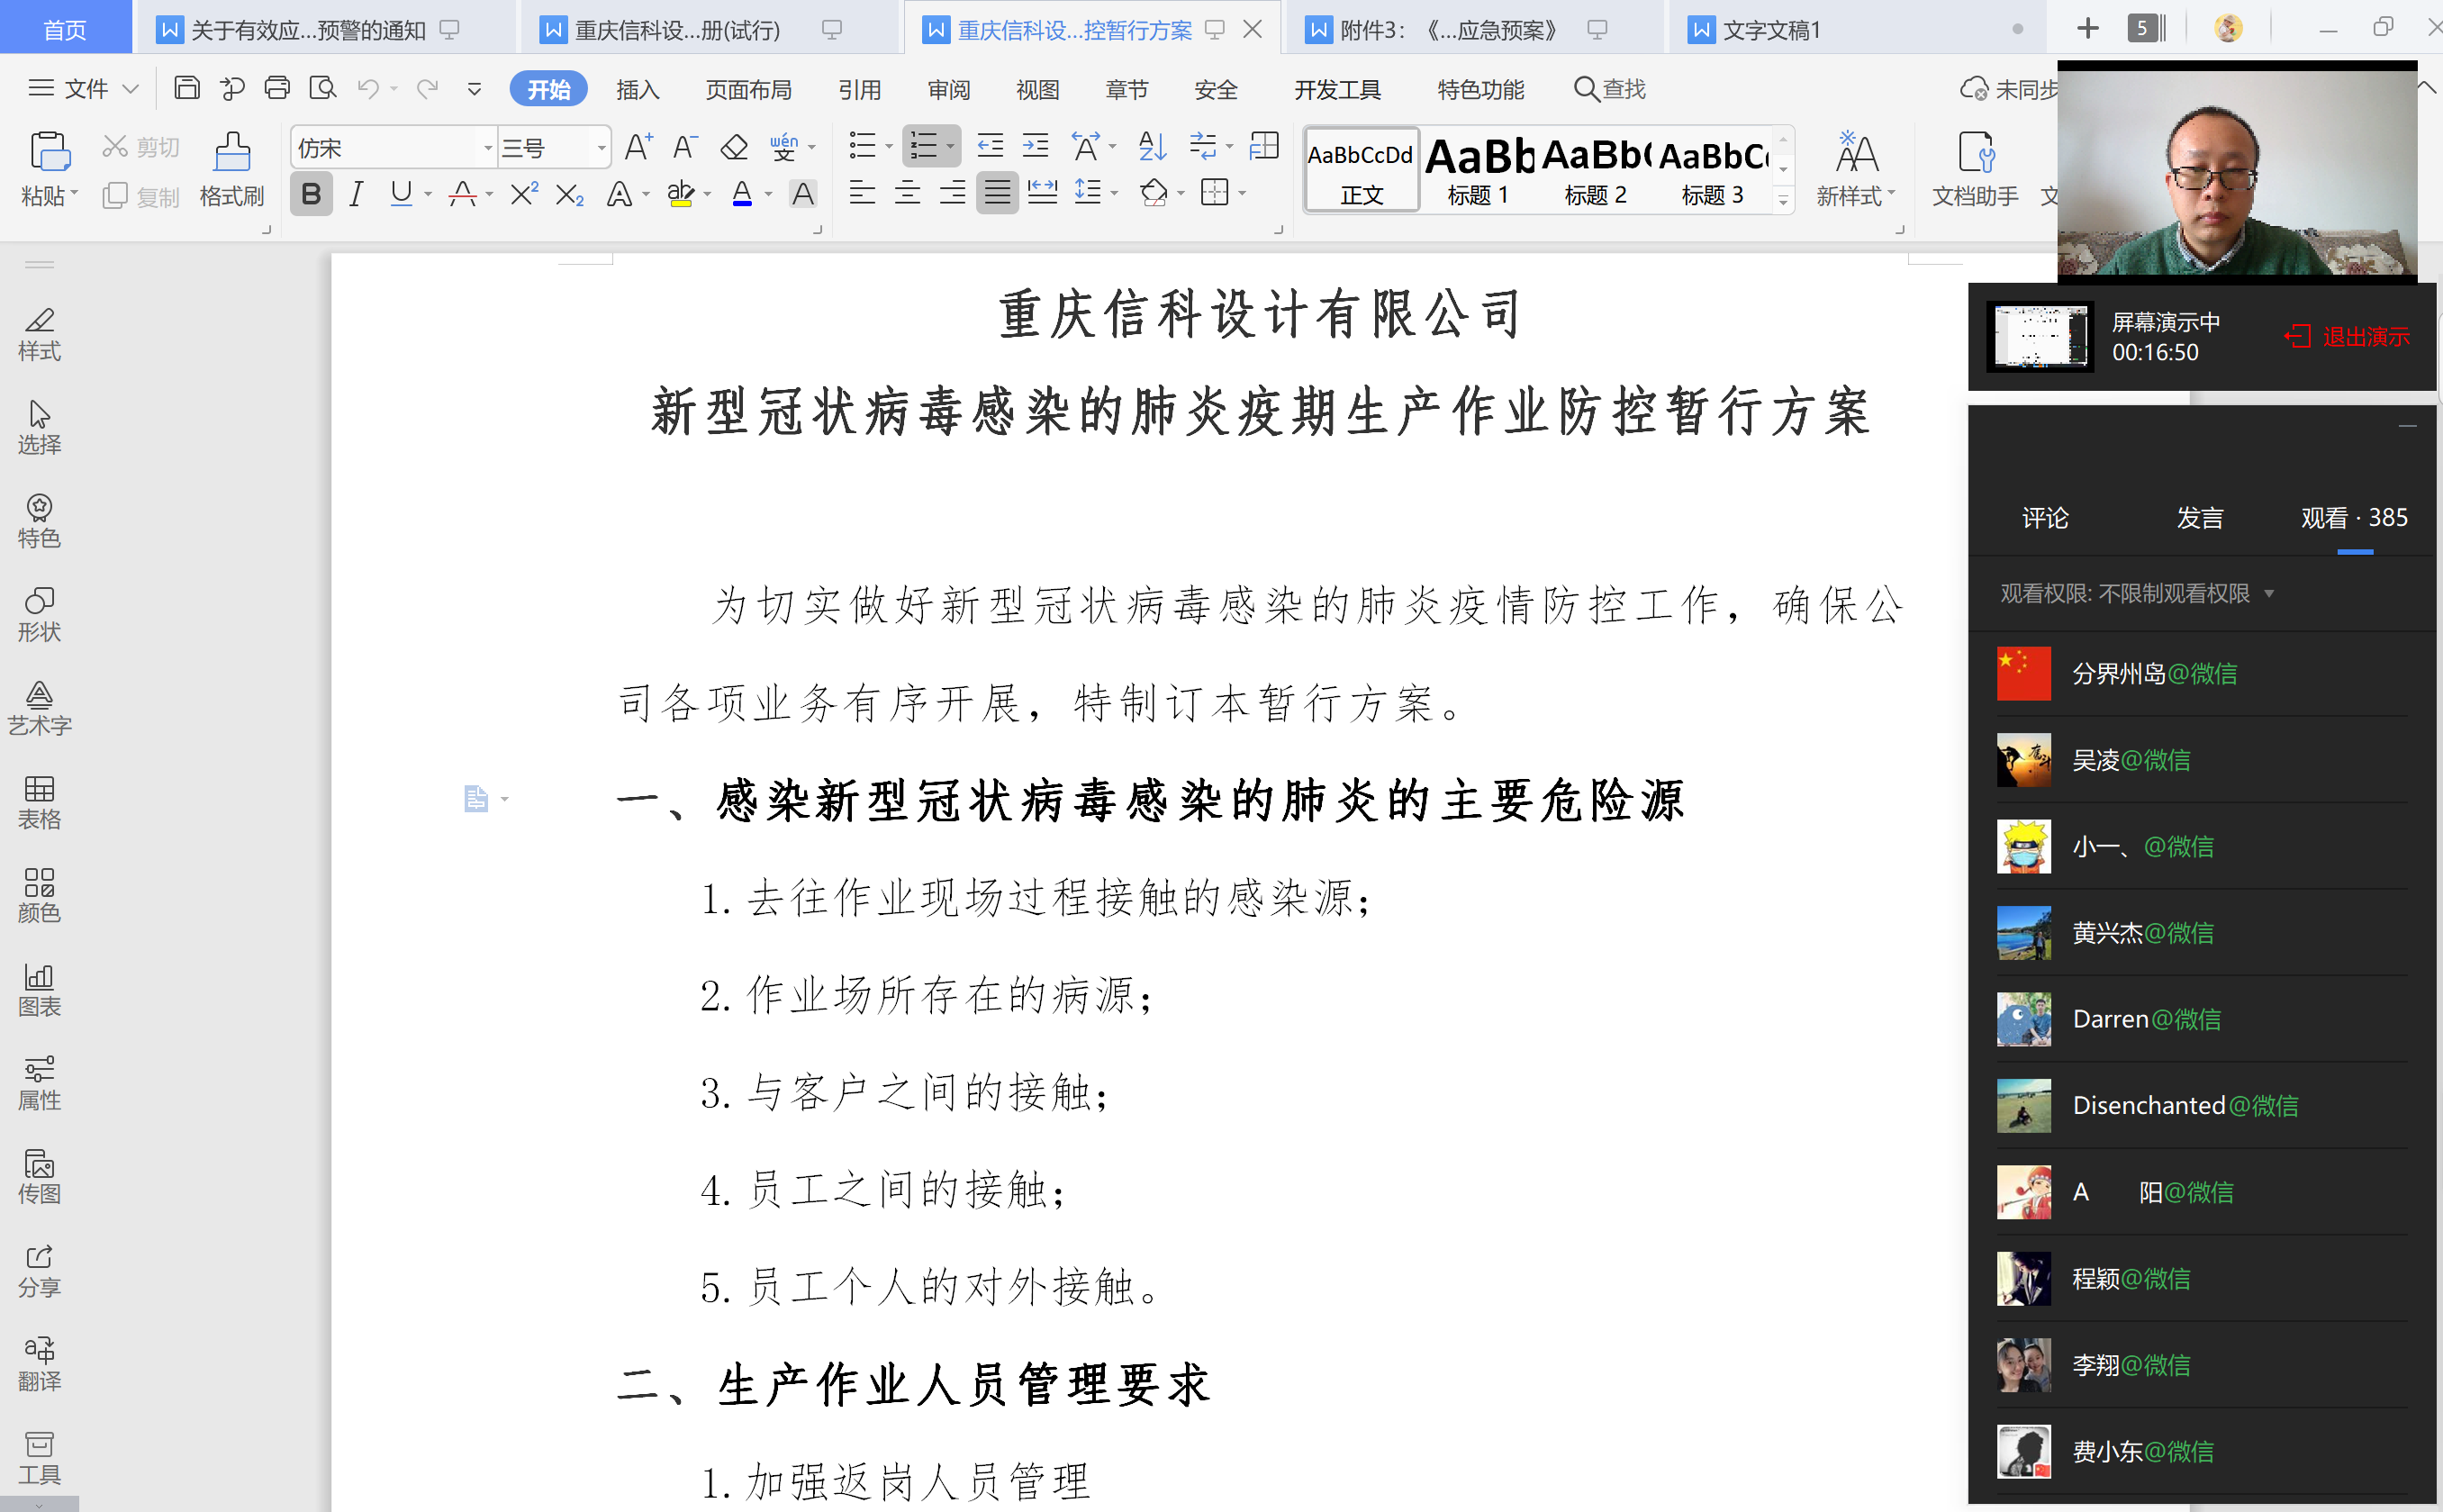Screen dimensions: 2443x1512
Task: Open the New Style (新样式) tool
Action: 1856,170
